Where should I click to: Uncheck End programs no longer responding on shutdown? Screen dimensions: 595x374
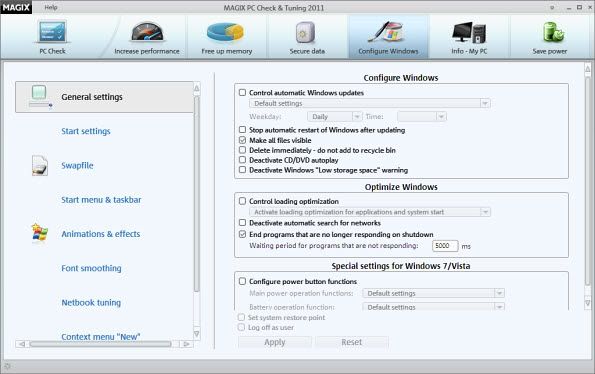[x=242, y=234]
